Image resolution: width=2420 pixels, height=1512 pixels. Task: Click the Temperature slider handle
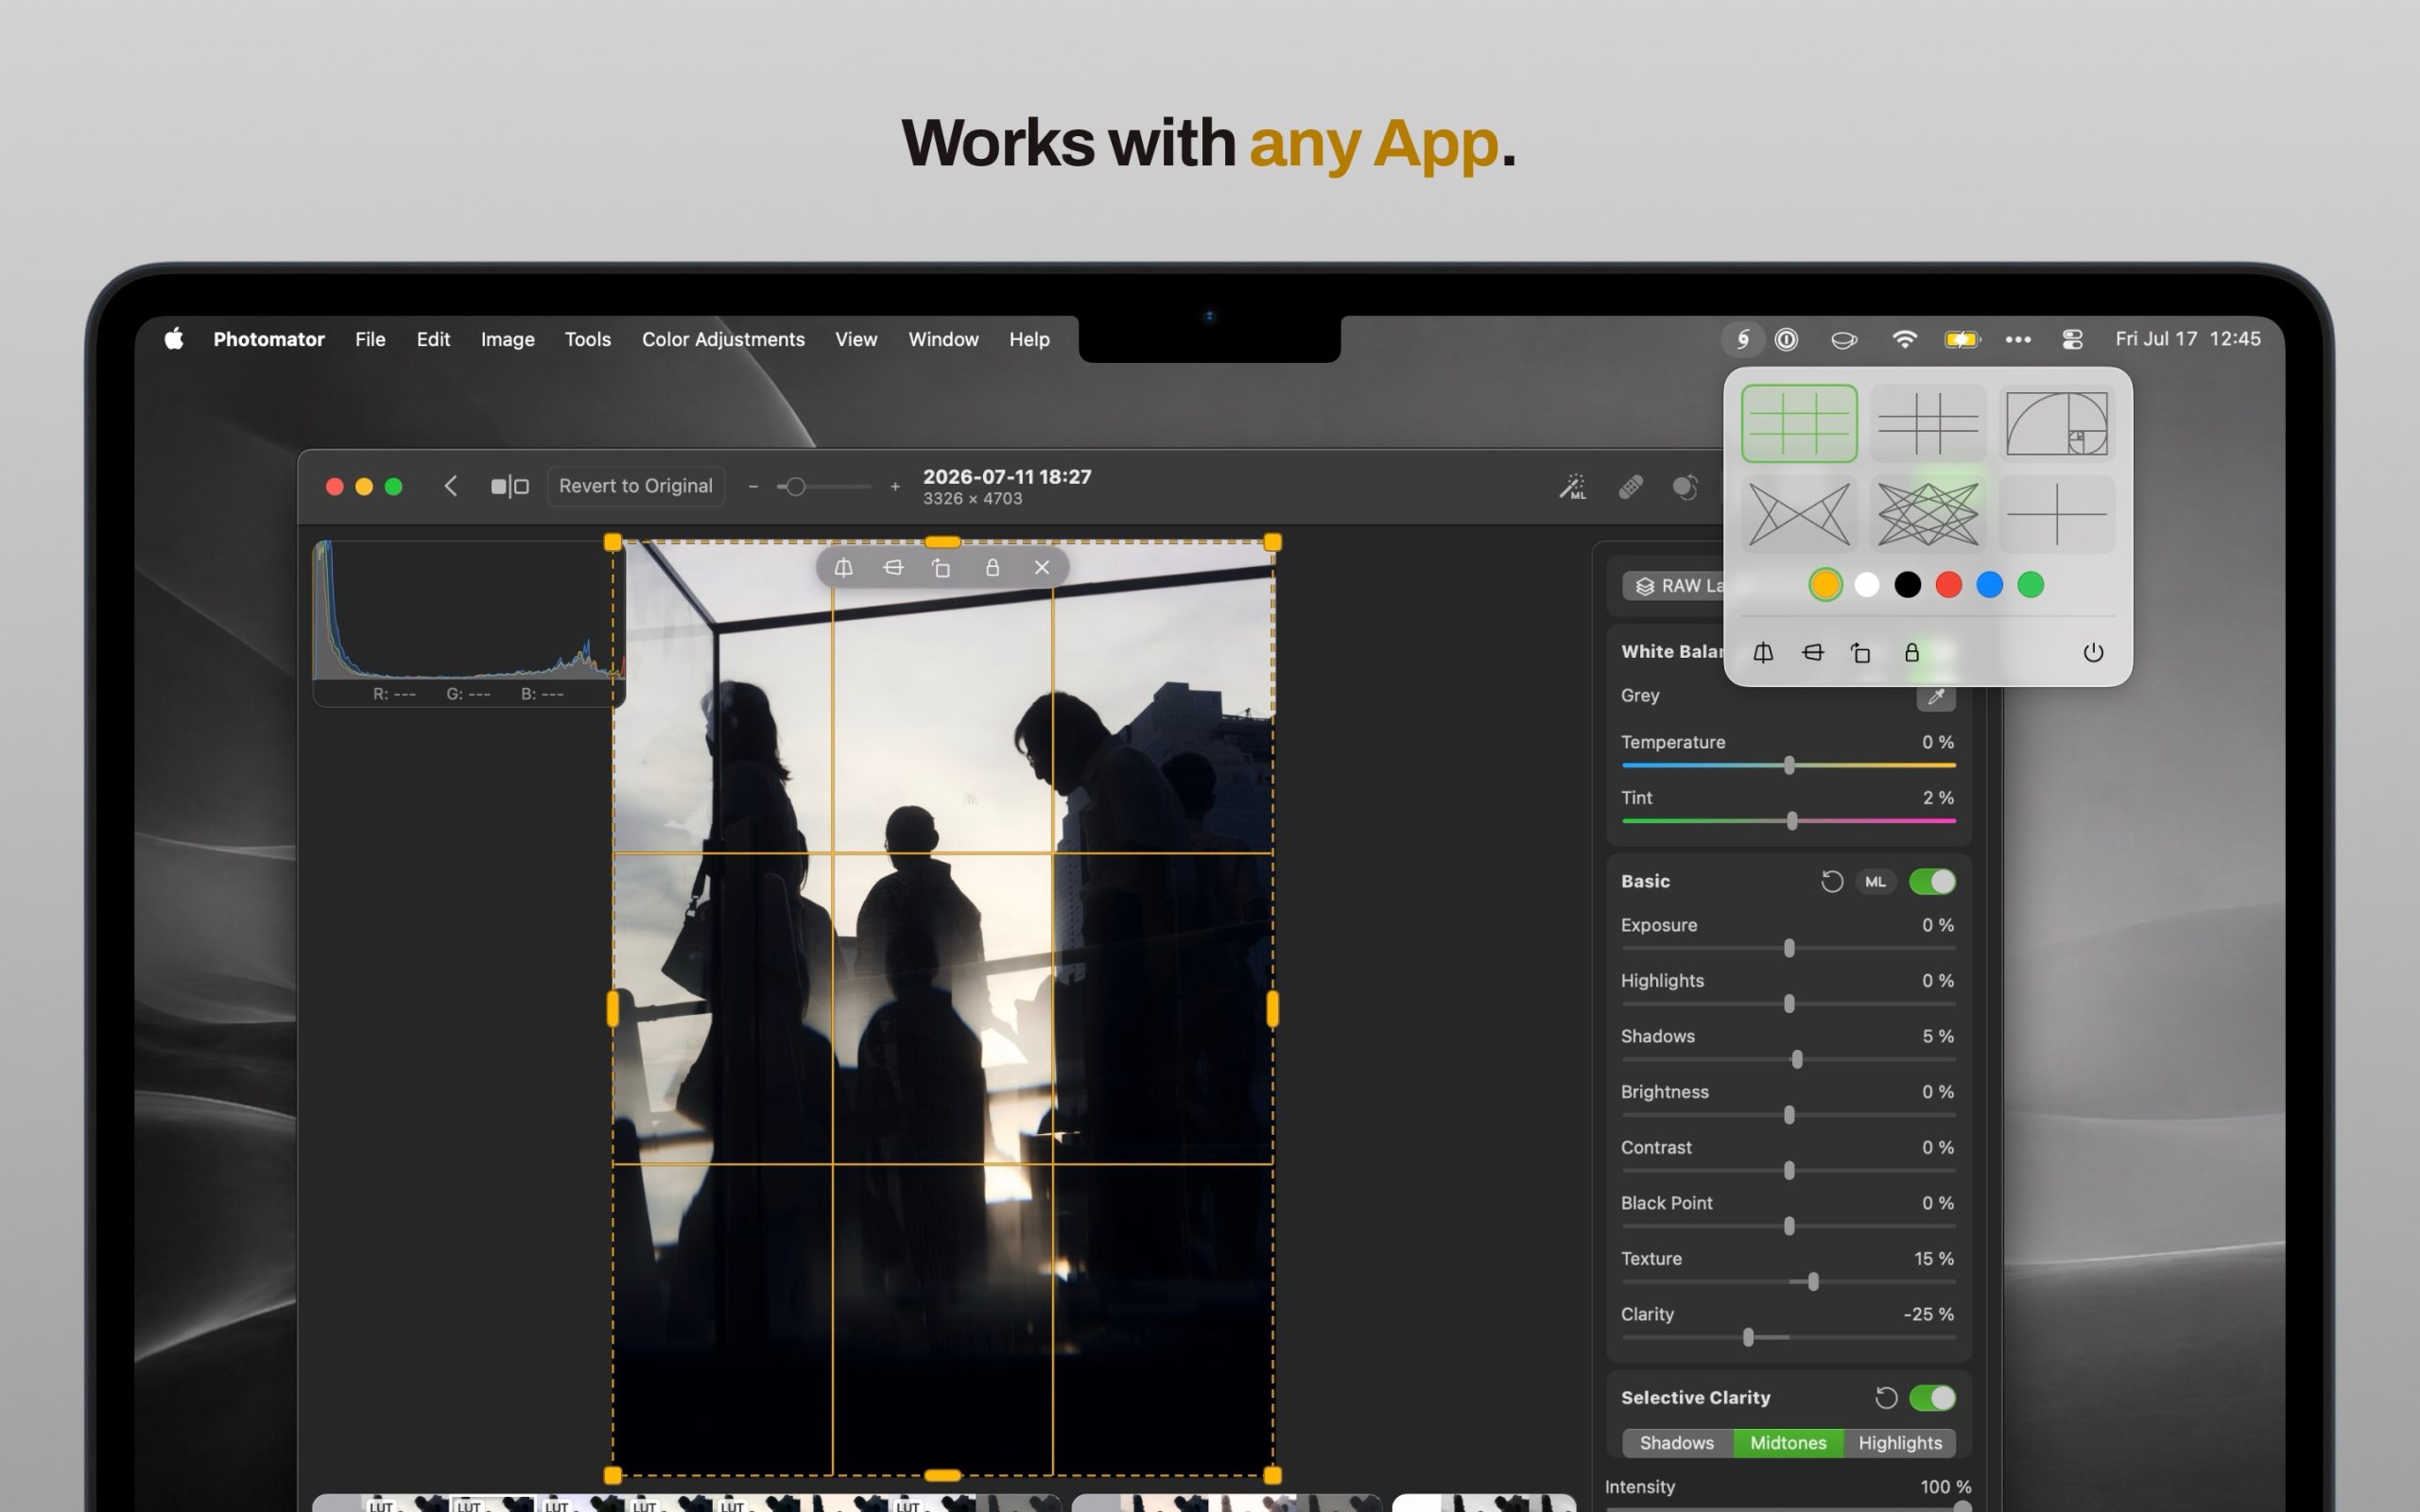coord(1789,765)
